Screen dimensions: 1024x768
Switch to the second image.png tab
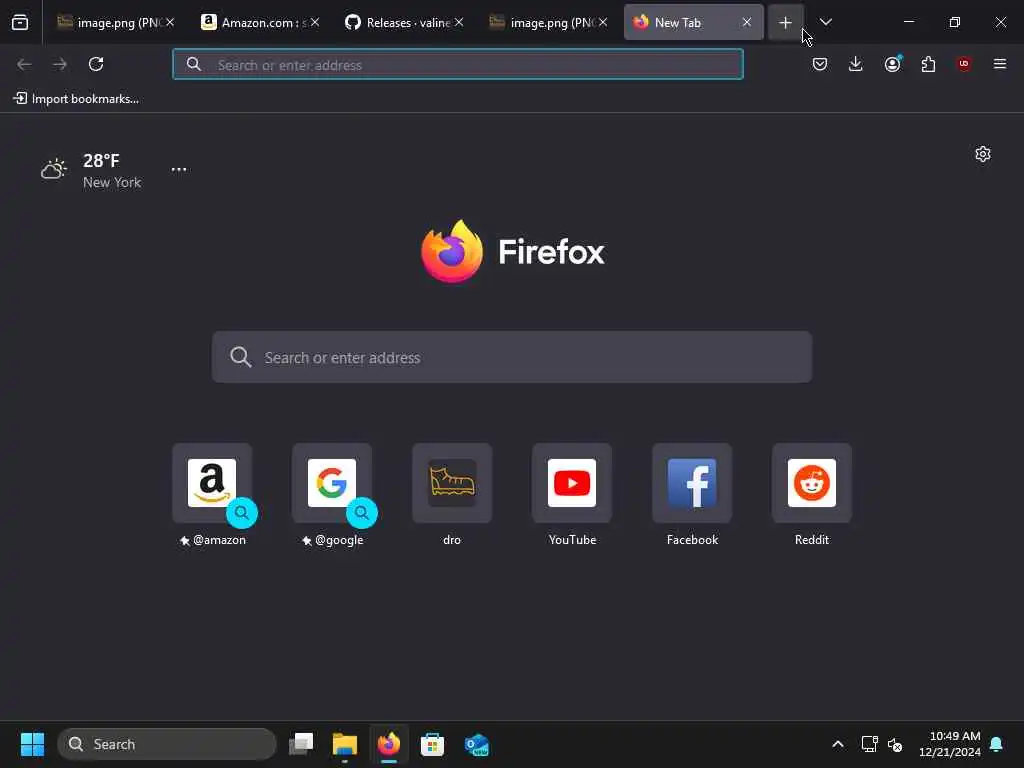tap(549, 22)
